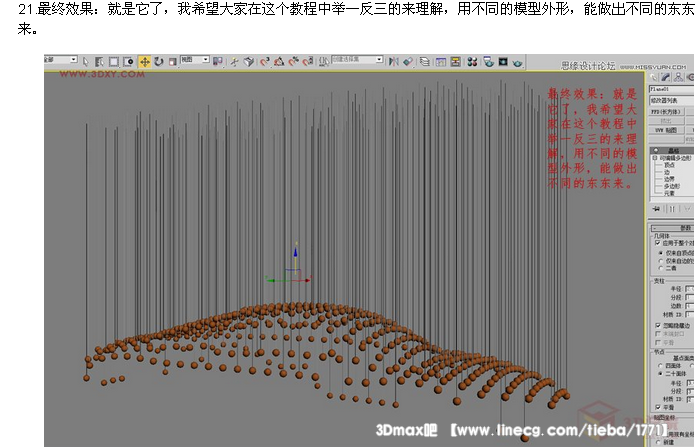Image resolution: width=697 pixels, height=447 pixels.
Task: Click Use Pivot Point Center icon
Action: [x=217, y=61]
